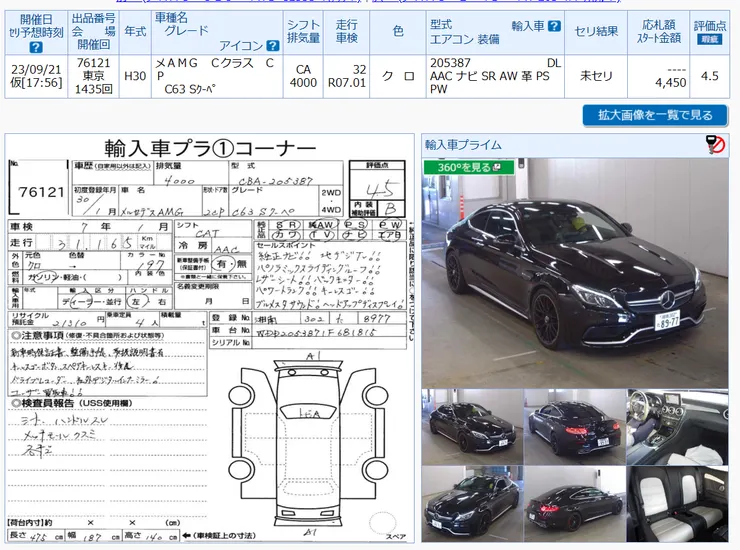Click the help icon next to 輸入車
The height and width of the screenshot is (550, 740).
click(x=555, y=26)
